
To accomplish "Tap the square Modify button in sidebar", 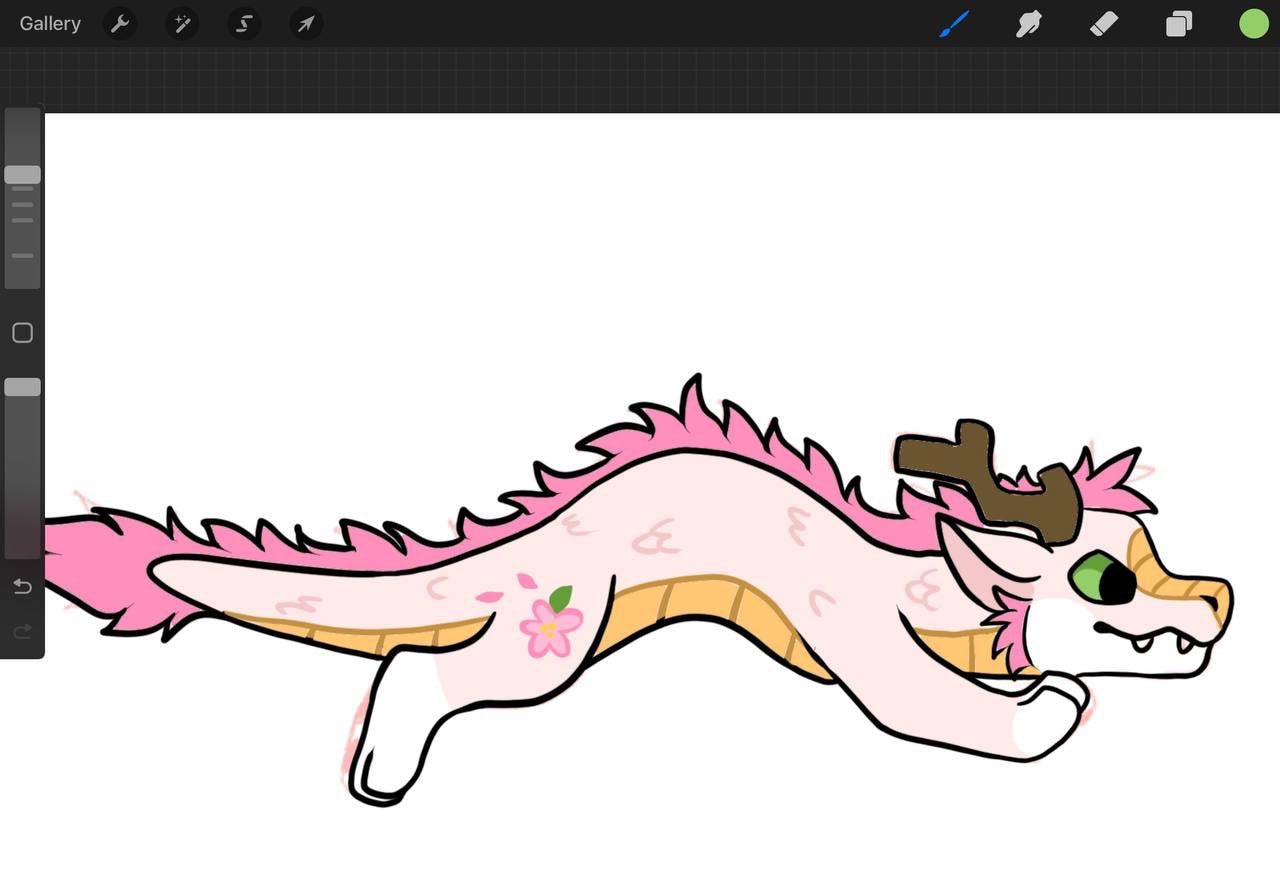I will 22,333.
